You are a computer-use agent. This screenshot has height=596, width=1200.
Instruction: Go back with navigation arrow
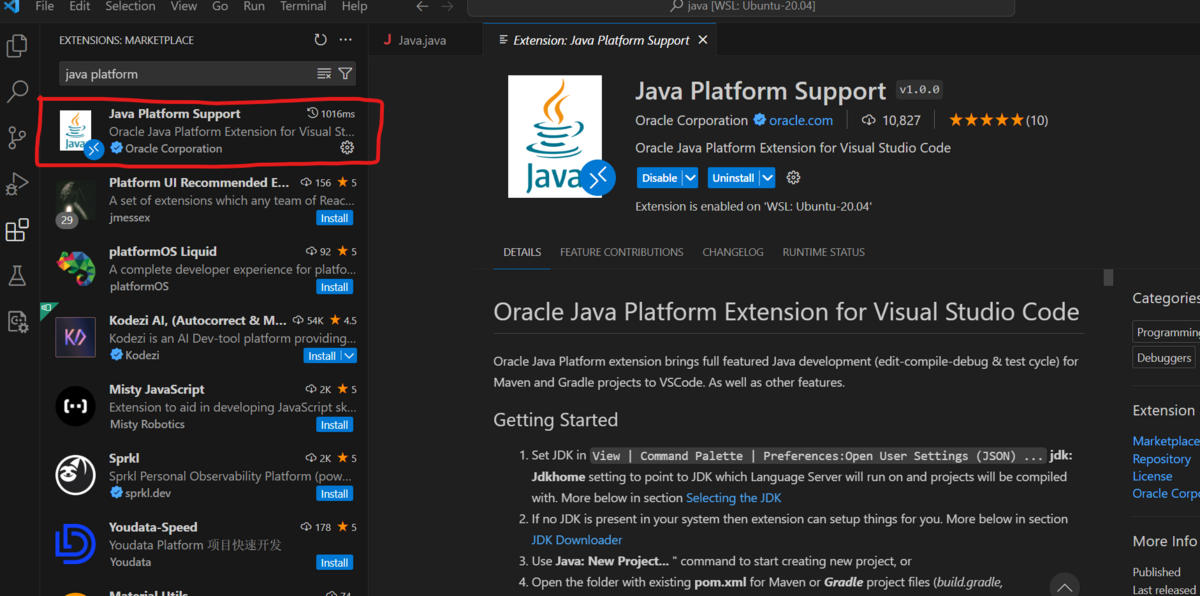[422, 7]
